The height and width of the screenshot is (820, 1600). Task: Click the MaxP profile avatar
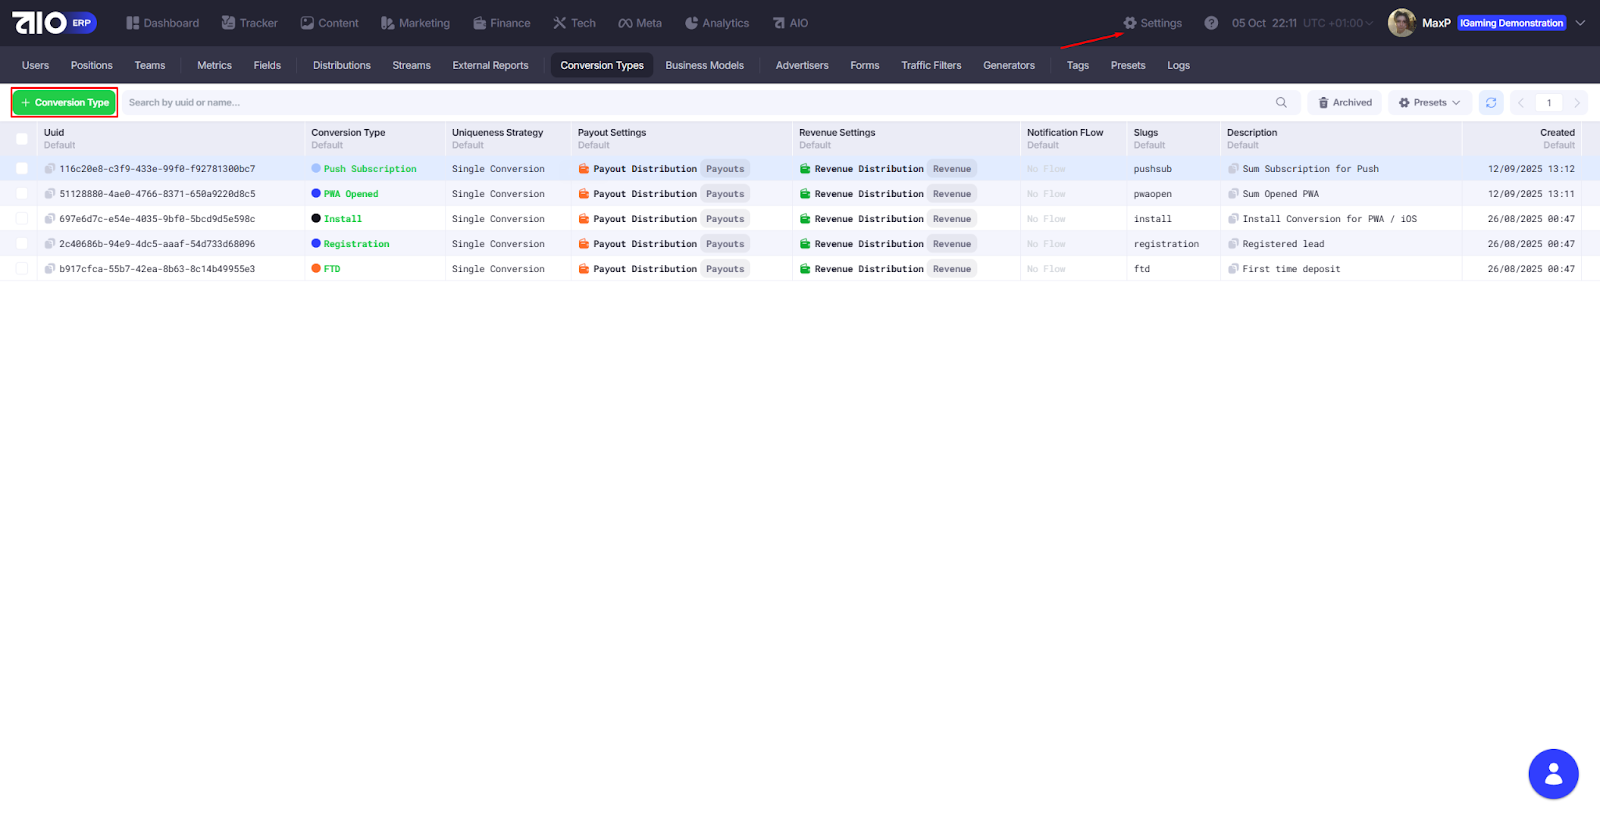point(1401,23)
